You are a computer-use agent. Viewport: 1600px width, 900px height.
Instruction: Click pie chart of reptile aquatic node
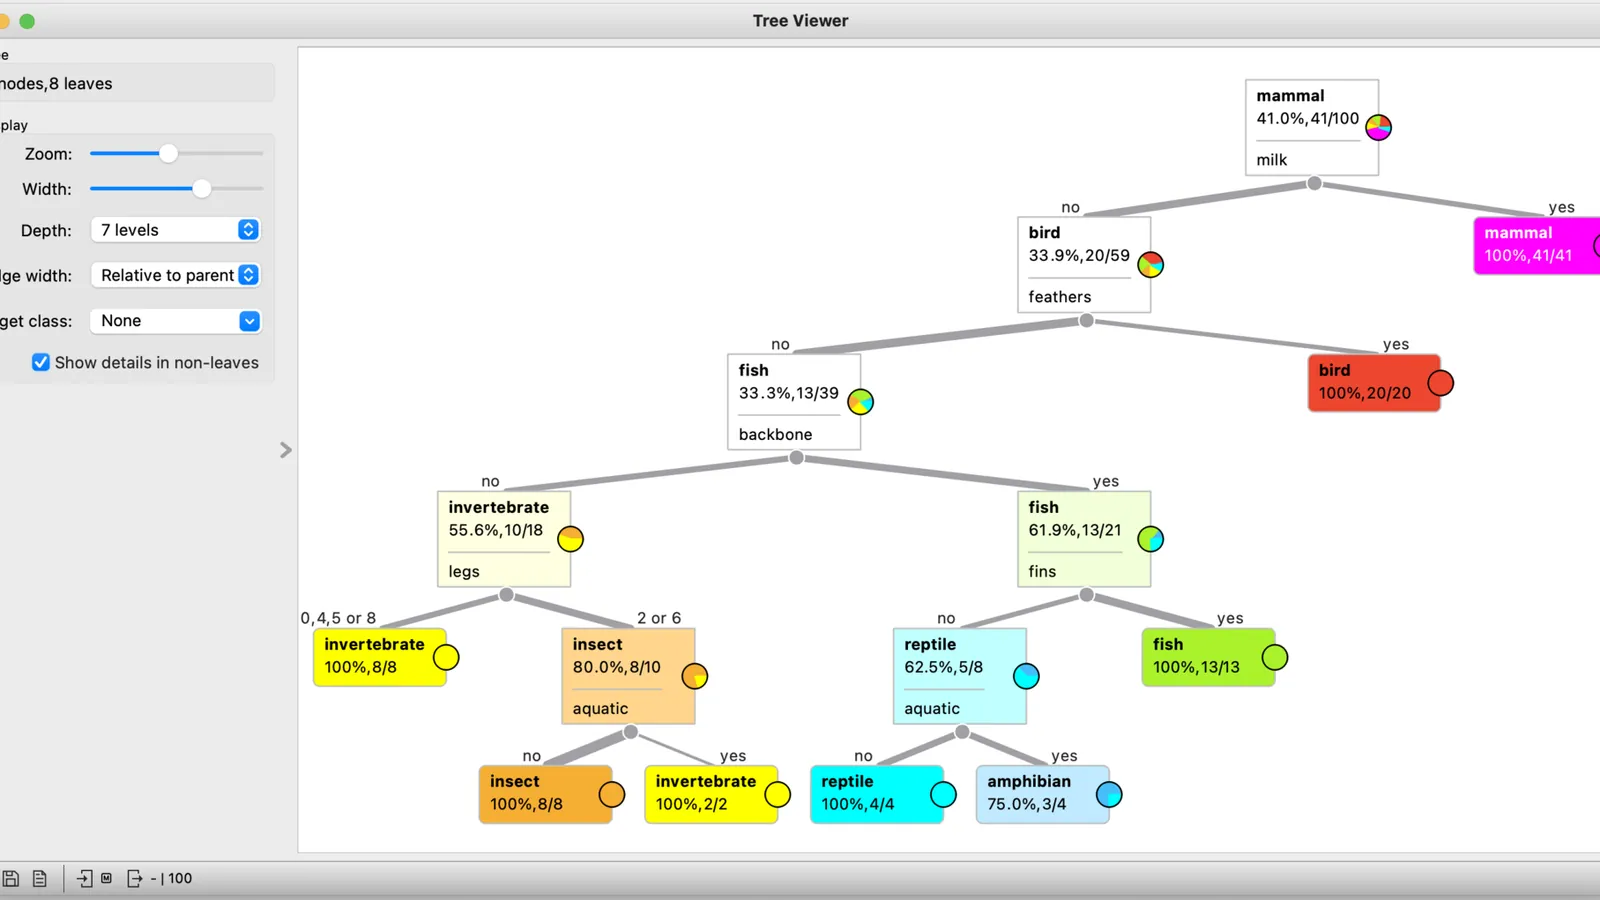tap(1026, 676)
